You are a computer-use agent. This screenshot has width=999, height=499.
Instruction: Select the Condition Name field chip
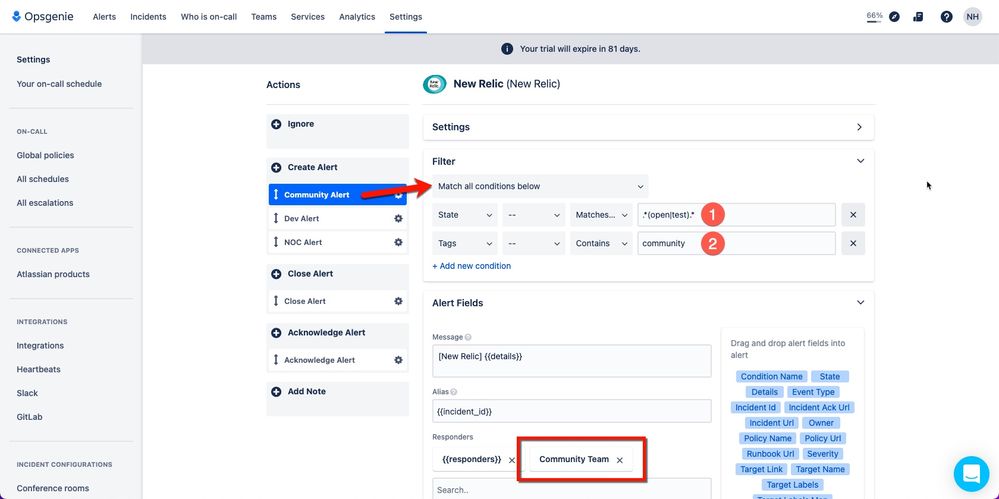pos(772,377)
